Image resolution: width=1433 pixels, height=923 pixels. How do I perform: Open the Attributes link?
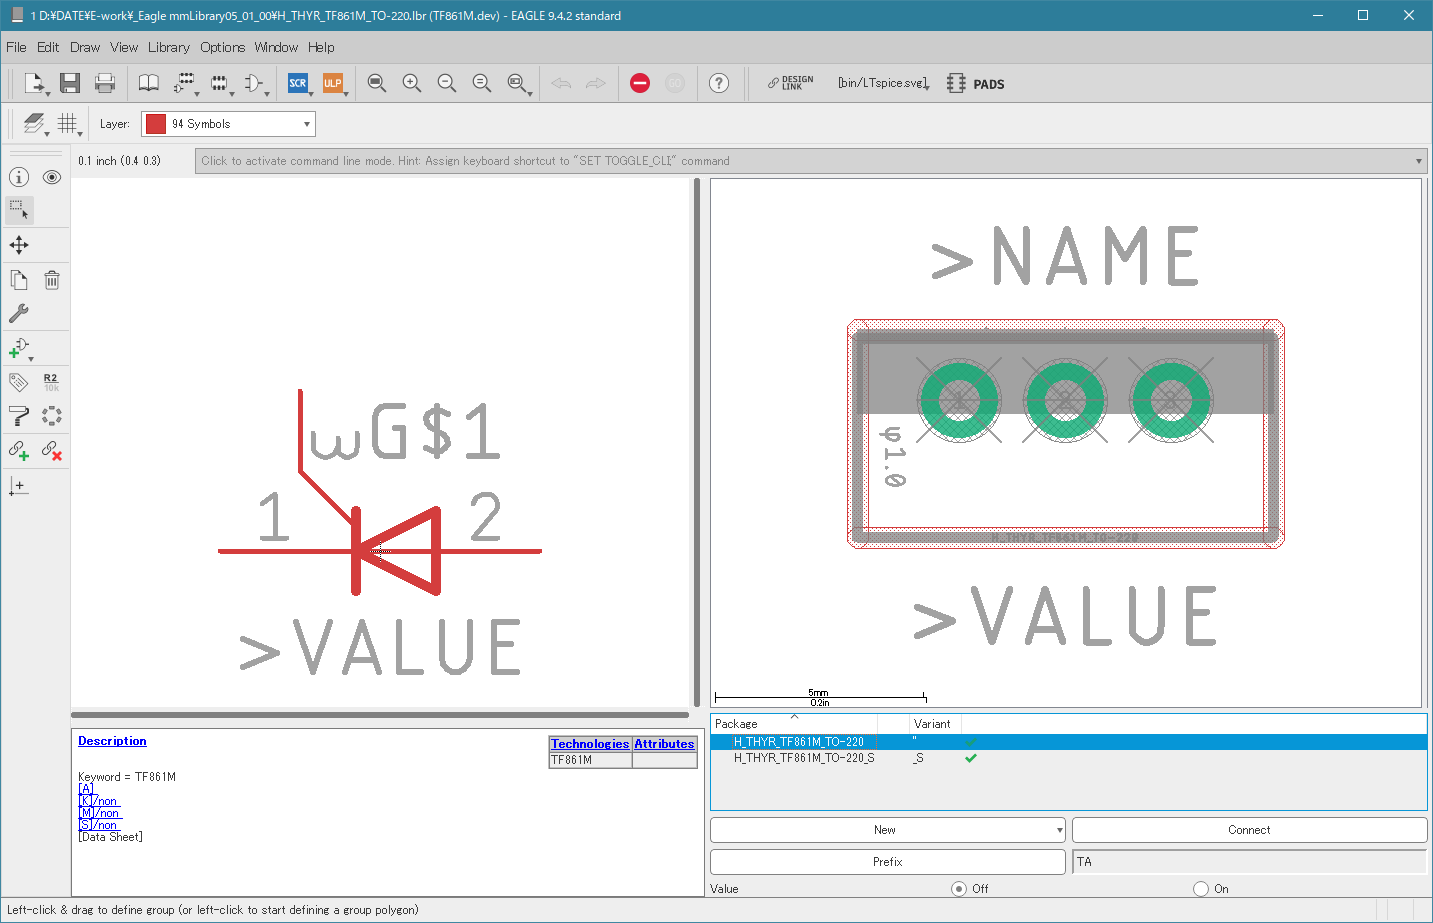(x=664, y=744)
